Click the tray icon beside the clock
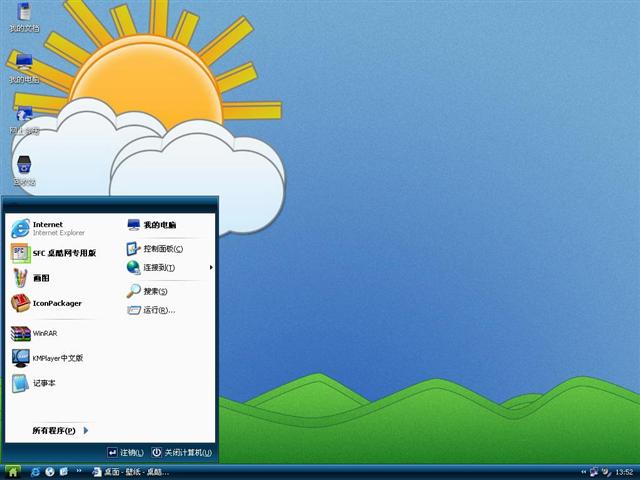640x480 pixels. point(606,472)
